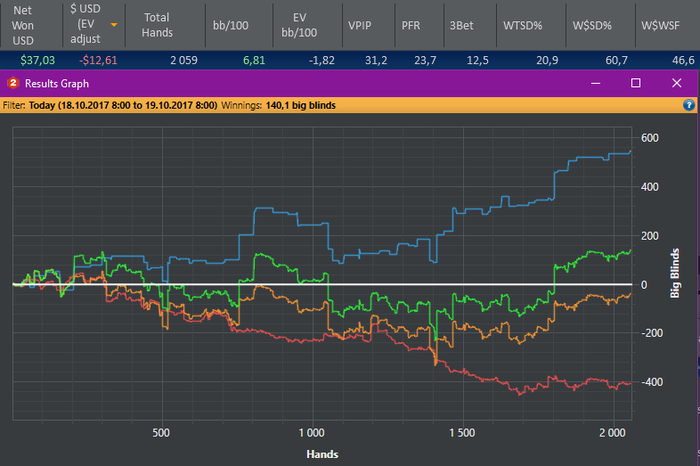Click the 2 059 total hands value
The width and height of the screenshot is (700, 466).
pos(183,60)
